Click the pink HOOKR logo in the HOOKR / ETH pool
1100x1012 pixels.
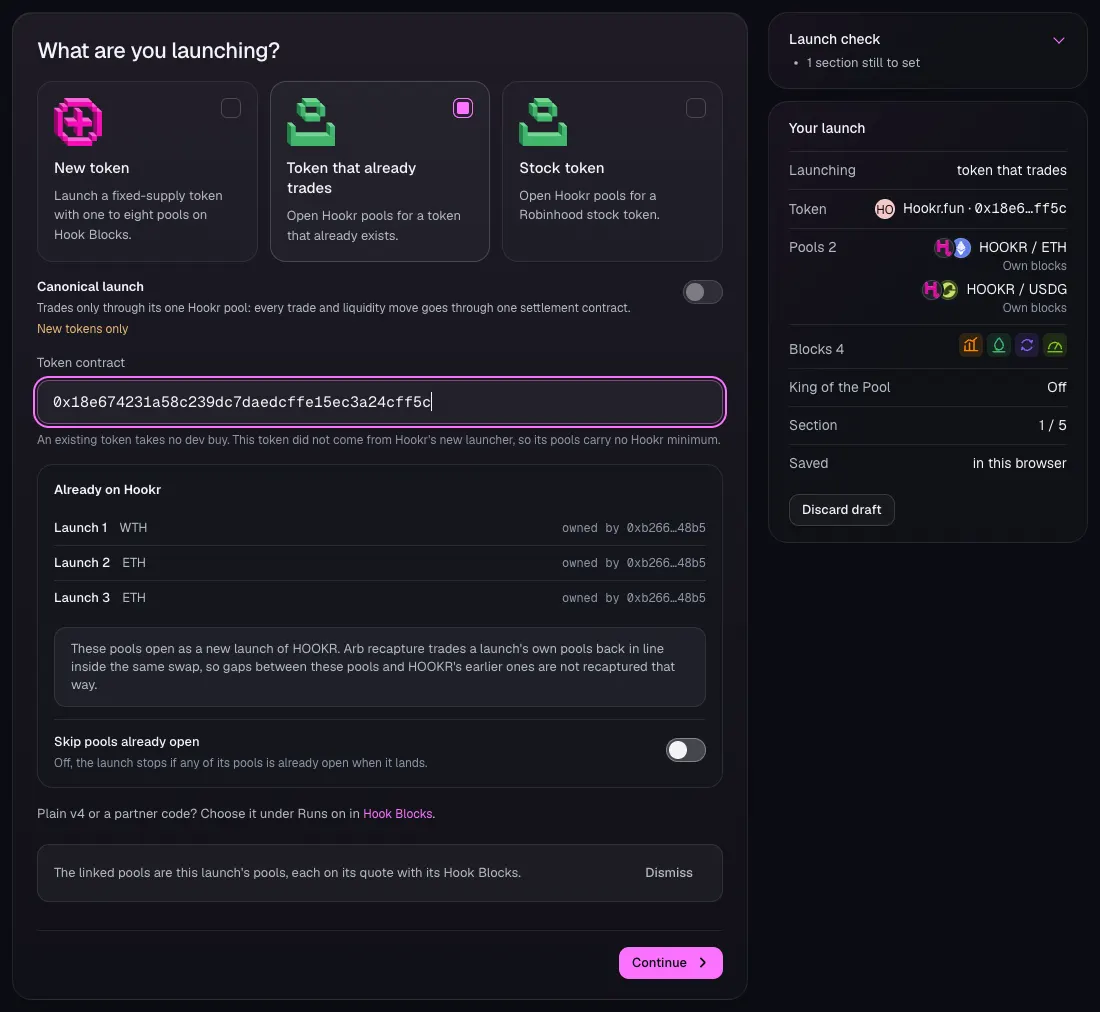click(944, 248)
